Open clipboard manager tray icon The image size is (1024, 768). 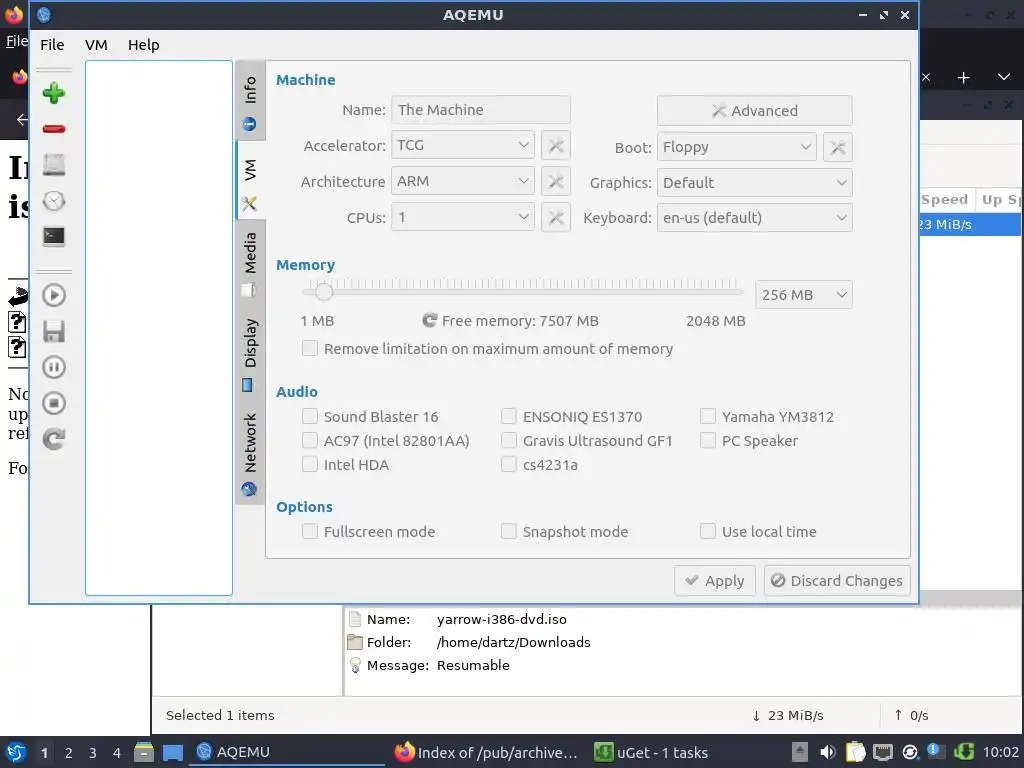855,752
